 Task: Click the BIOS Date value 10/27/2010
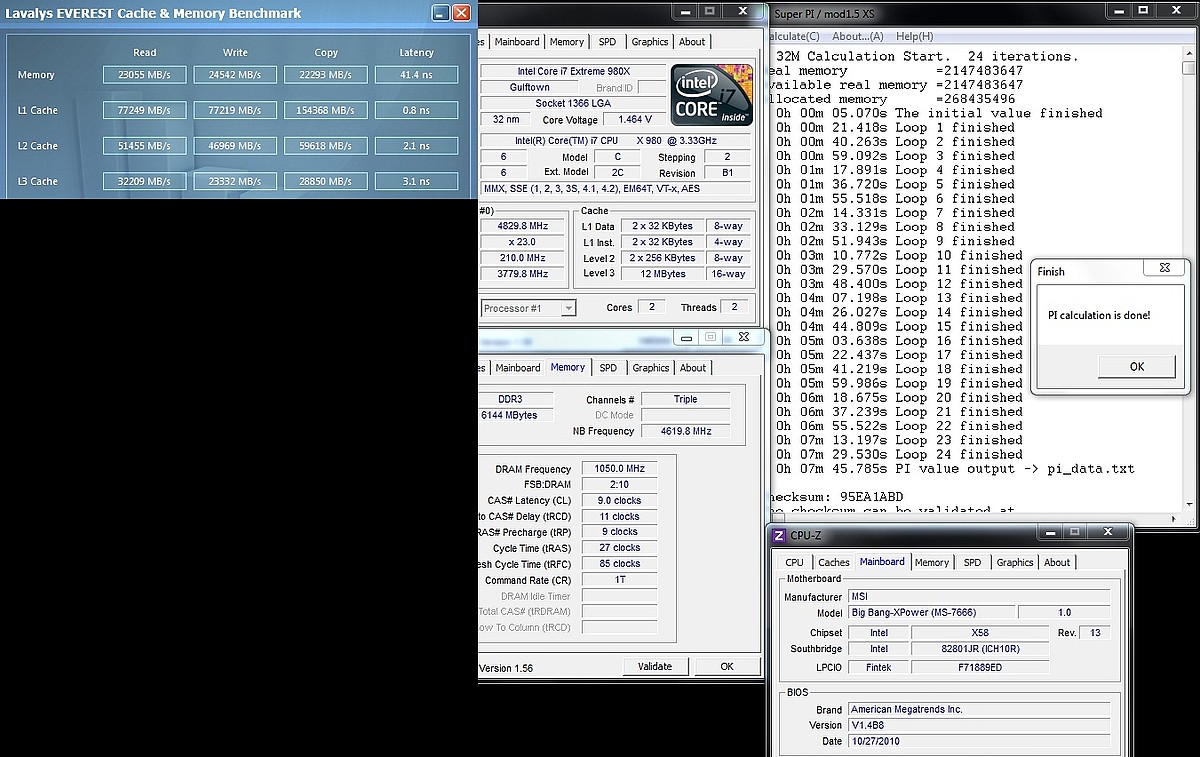pyautogui.click(x=979, y=741)
